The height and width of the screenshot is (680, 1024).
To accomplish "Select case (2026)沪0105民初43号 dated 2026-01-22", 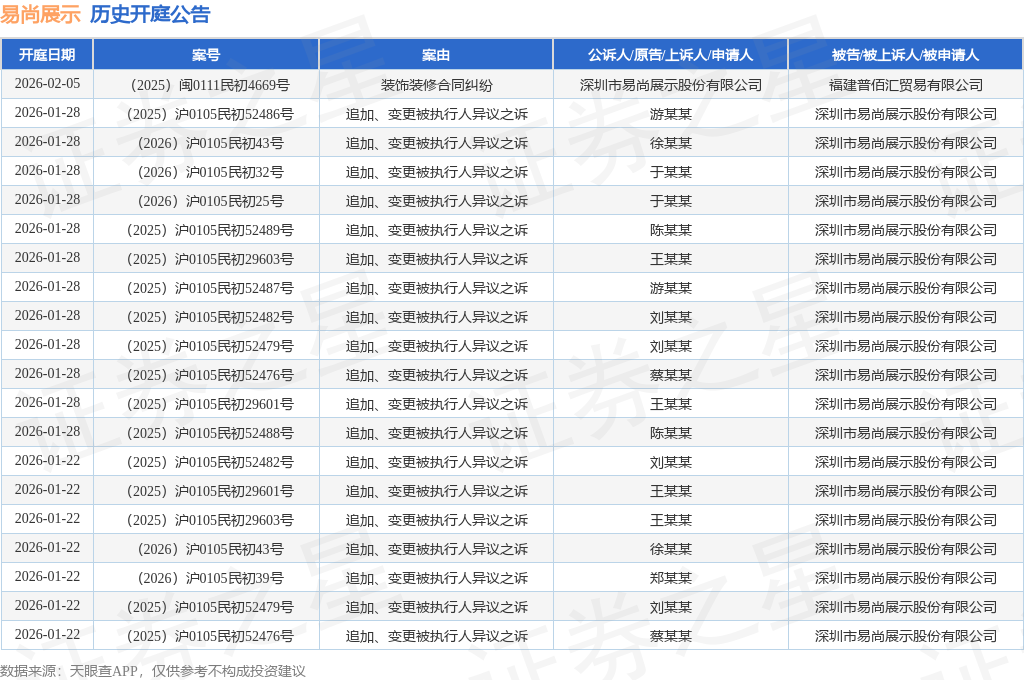I will click(206, 549).
